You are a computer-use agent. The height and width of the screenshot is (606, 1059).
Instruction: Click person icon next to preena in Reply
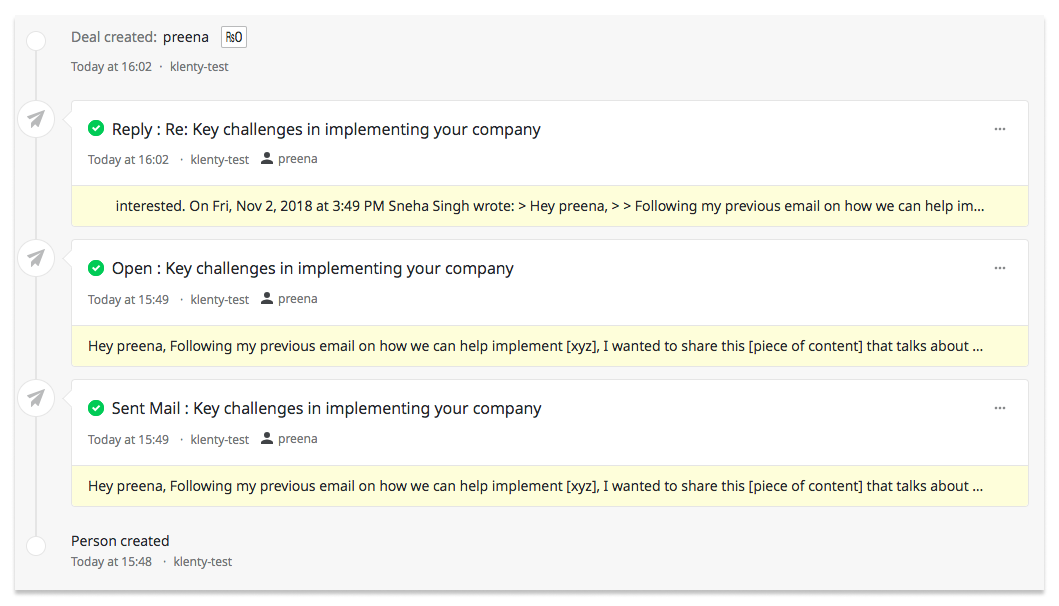[x=267, y=159]
